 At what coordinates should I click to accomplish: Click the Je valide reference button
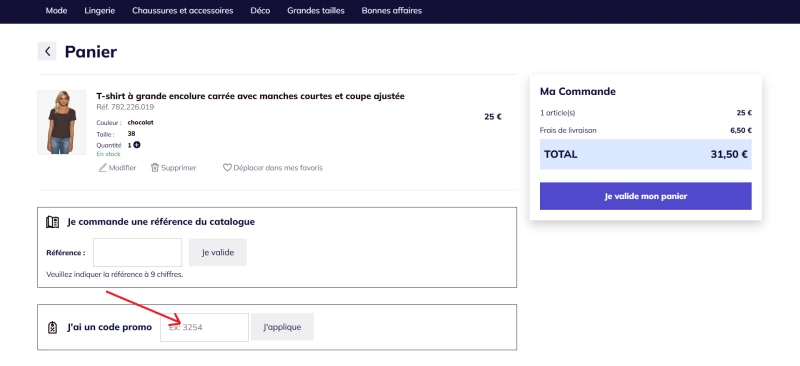coord(218,252)
